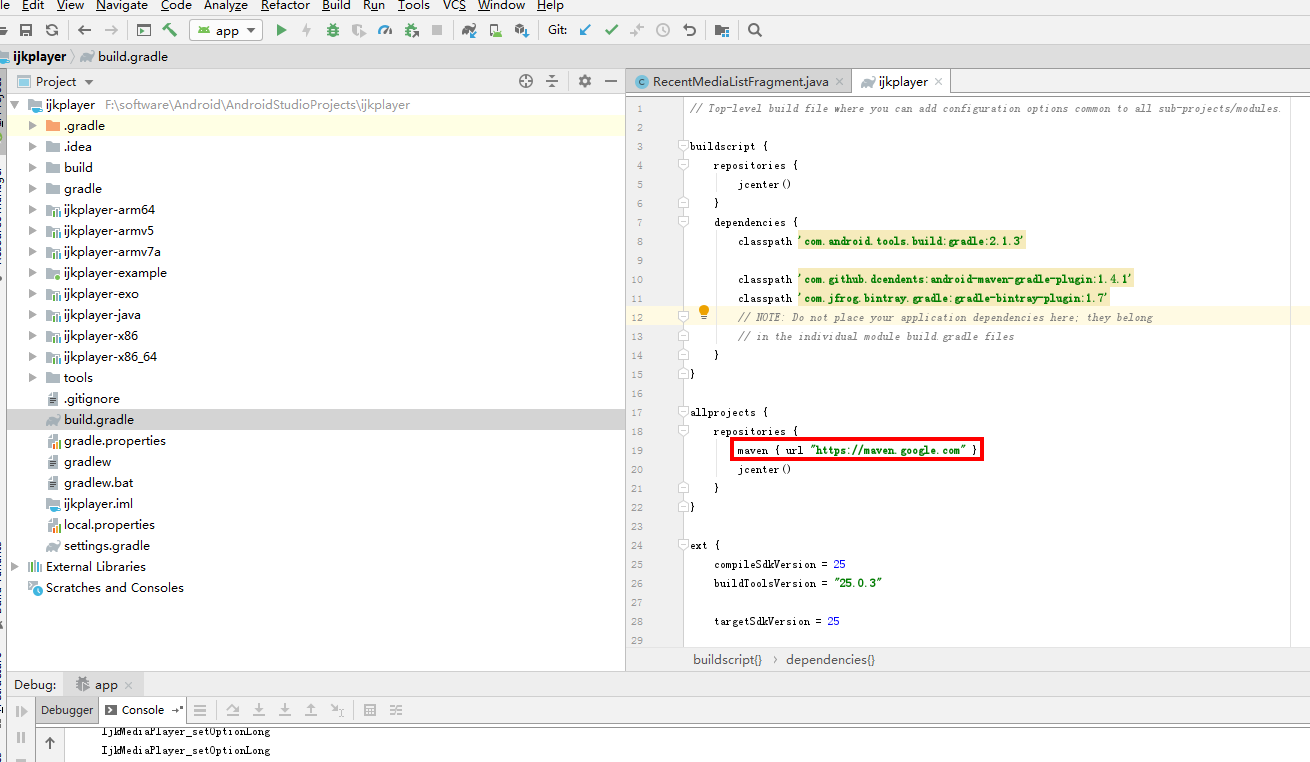Open the VCS menu
The width and height of the screenshot is (1310, 762).
point(454,6)
